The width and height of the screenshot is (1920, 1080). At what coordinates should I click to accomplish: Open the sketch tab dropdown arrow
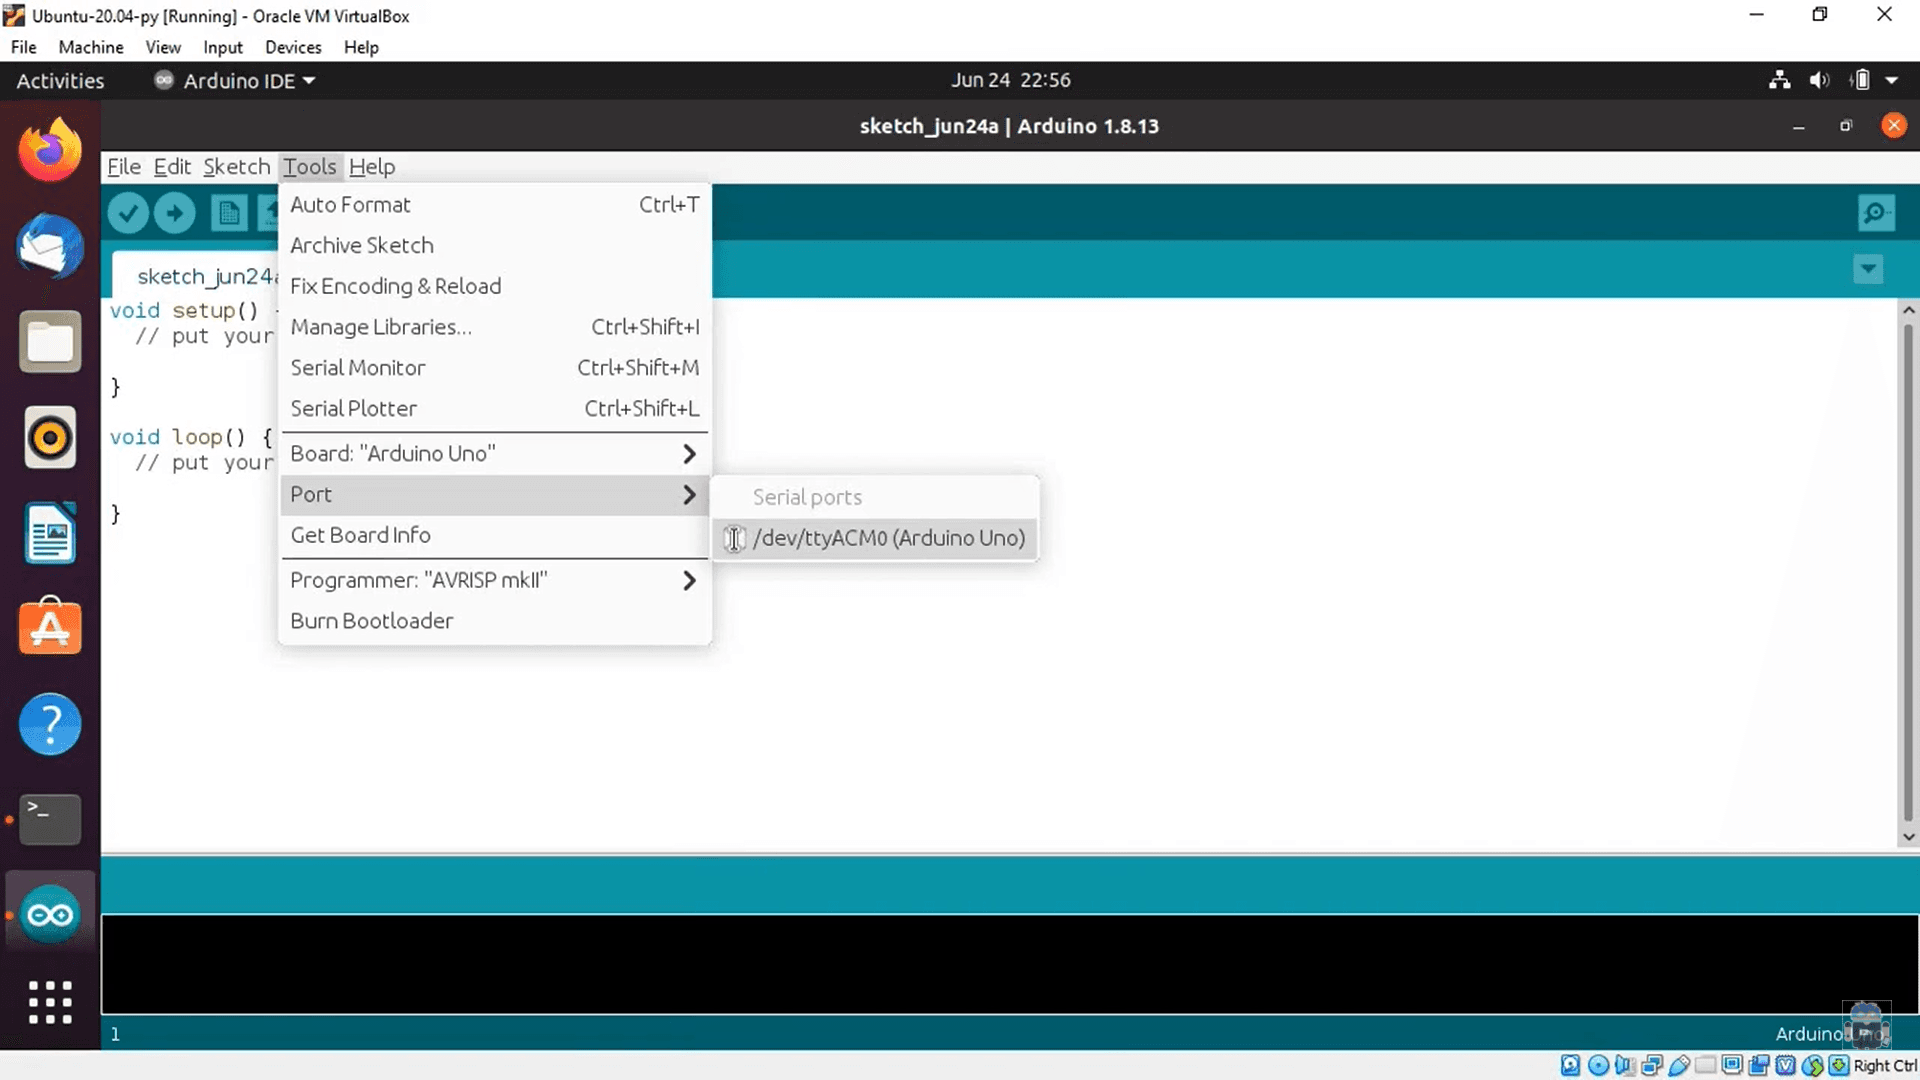pyautogui.click(x=1868, y=269)
